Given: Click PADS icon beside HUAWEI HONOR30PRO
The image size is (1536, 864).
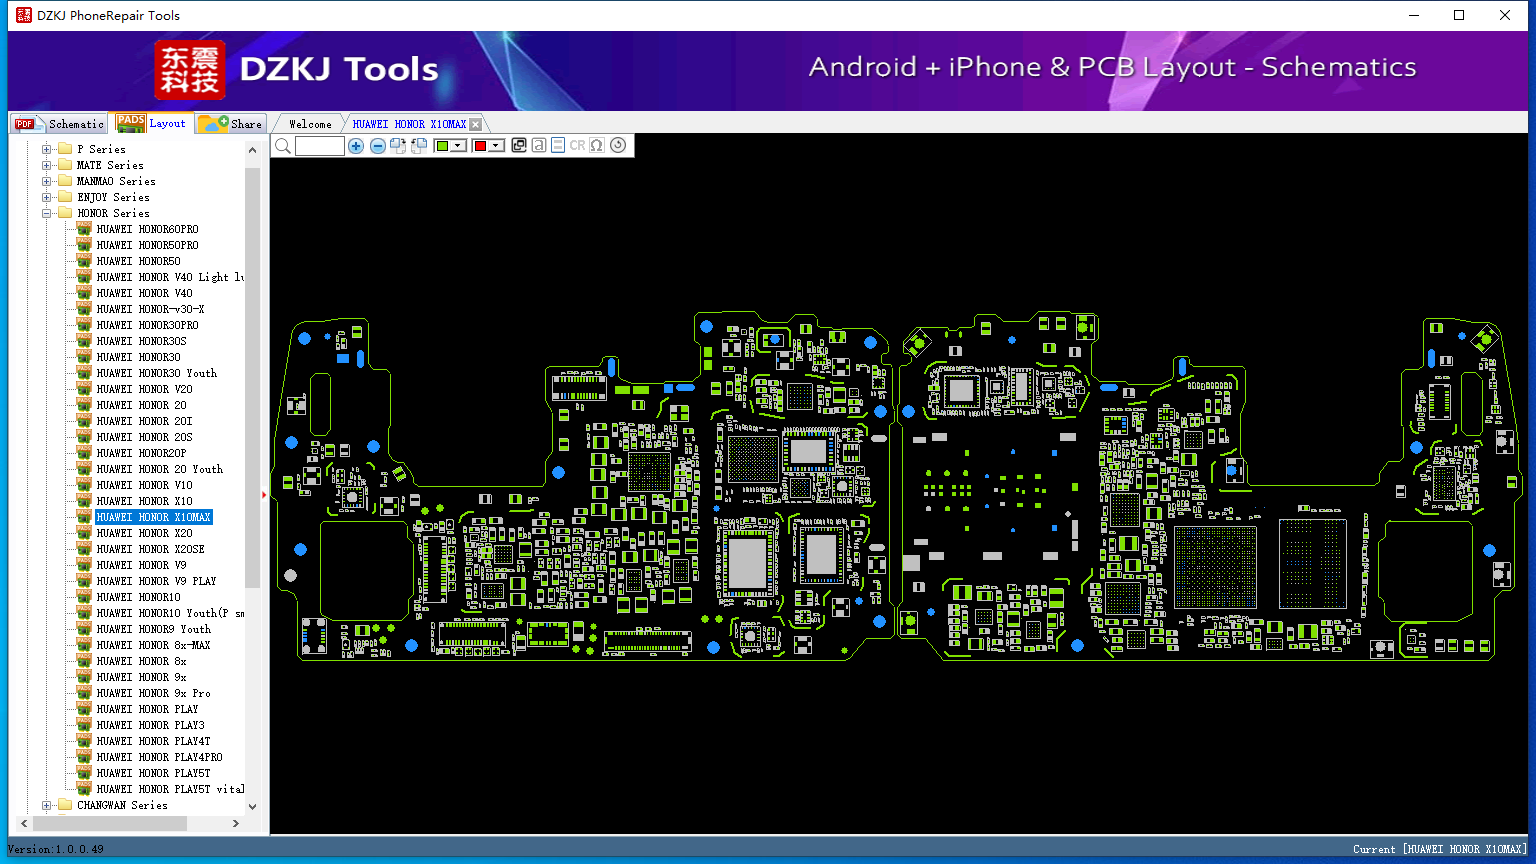Looking at the screenshot, I should pos(84,325).
